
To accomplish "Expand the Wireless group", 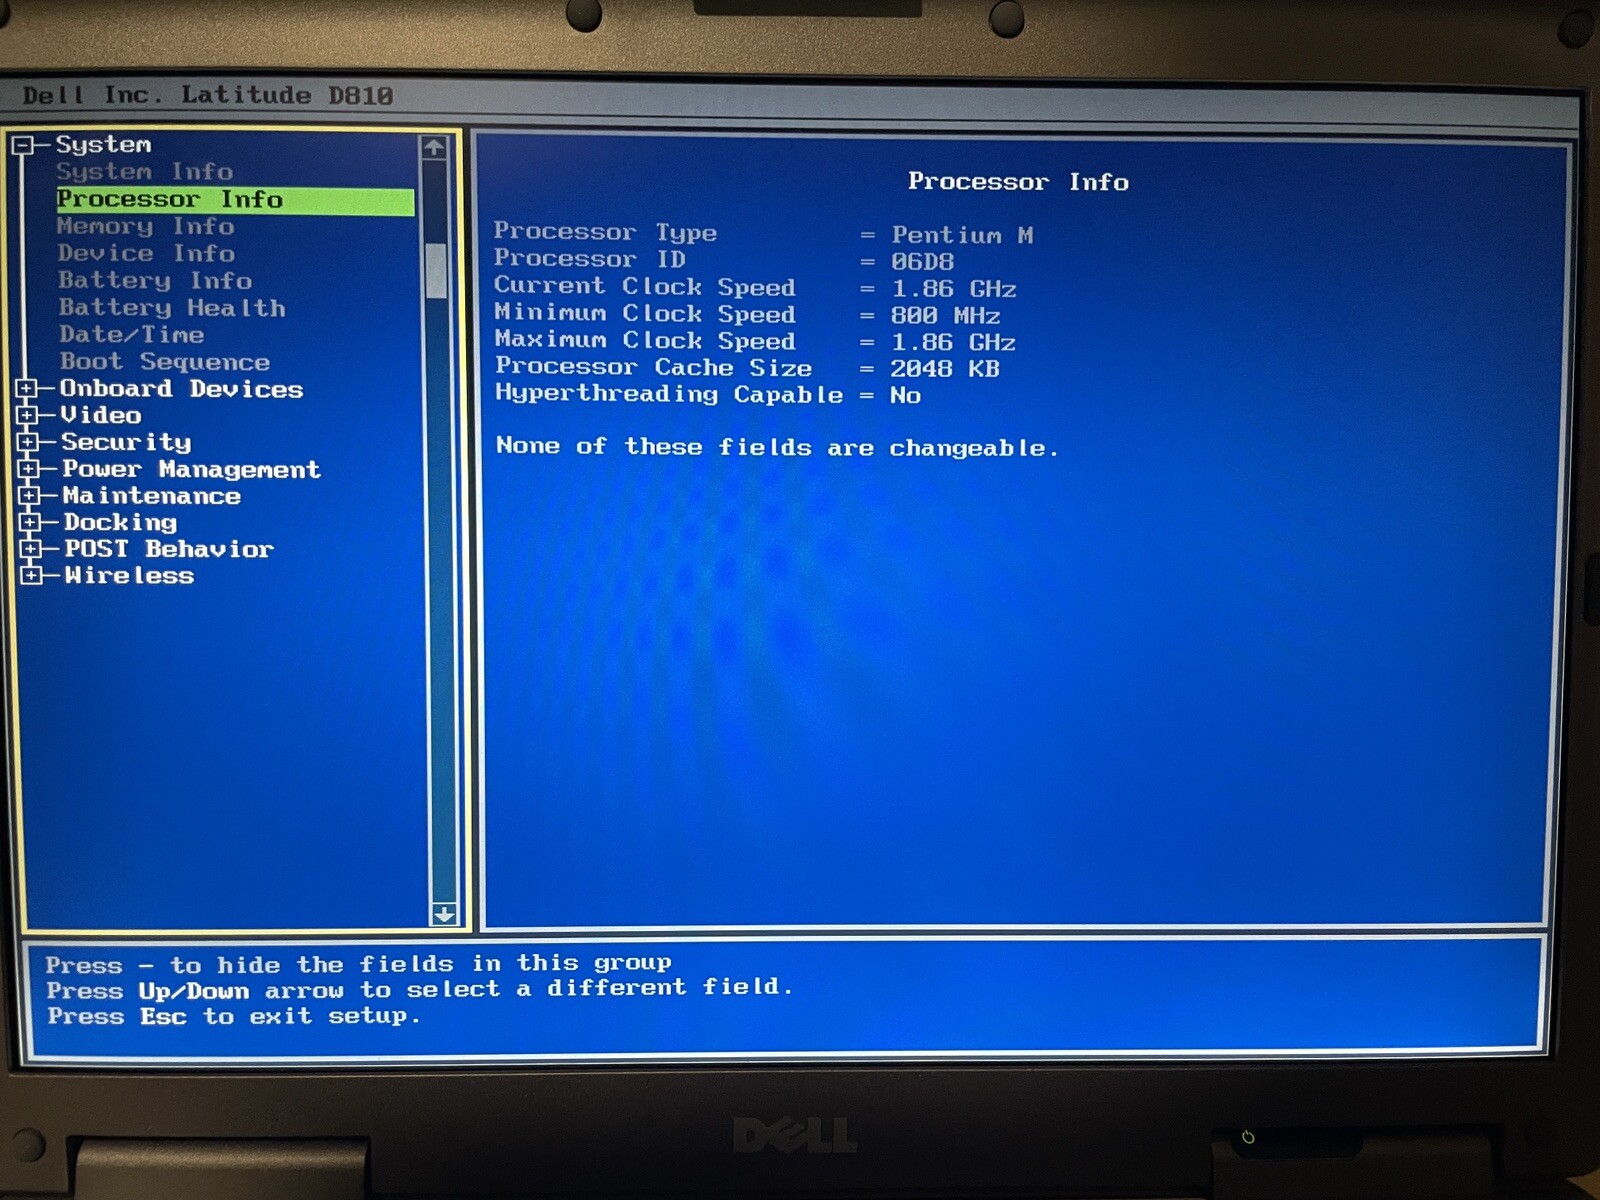I will point(32,575).
